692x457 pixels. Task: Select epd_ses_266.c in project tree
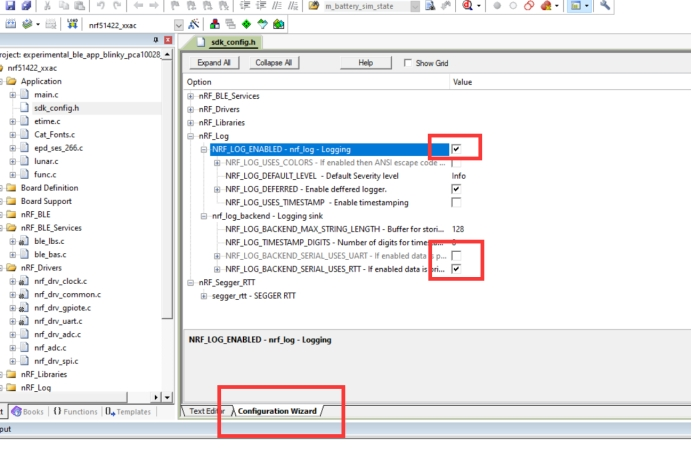point(59,148)
